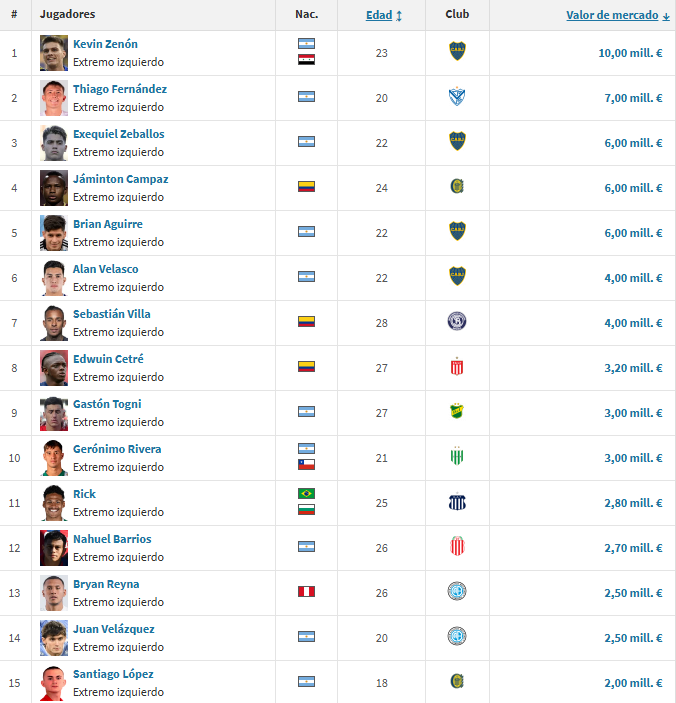Click Peru flag in Bryan Reyna row
Image resolution: width=676 pixels, height=703 pixels.
307,592
